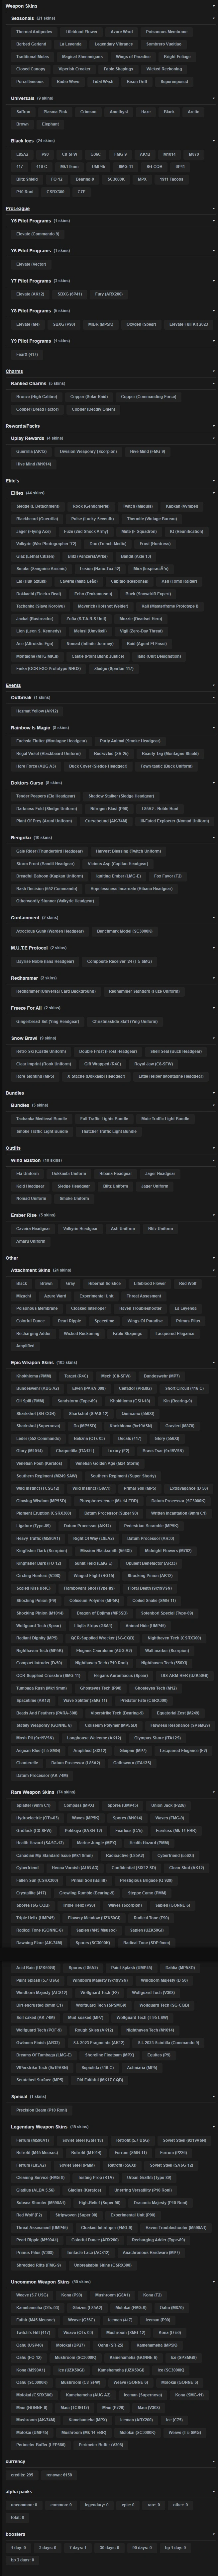Select the Crimson universal skin tag
Image resolution: width=218 pixels, height=2576 pixels.
point(88,112)
